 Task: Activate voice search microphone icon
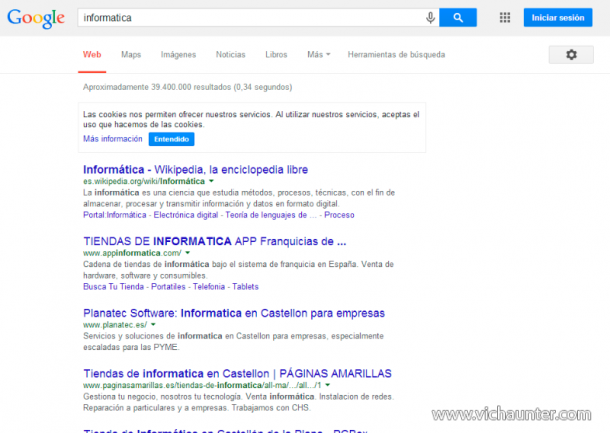tap(430, 18)
